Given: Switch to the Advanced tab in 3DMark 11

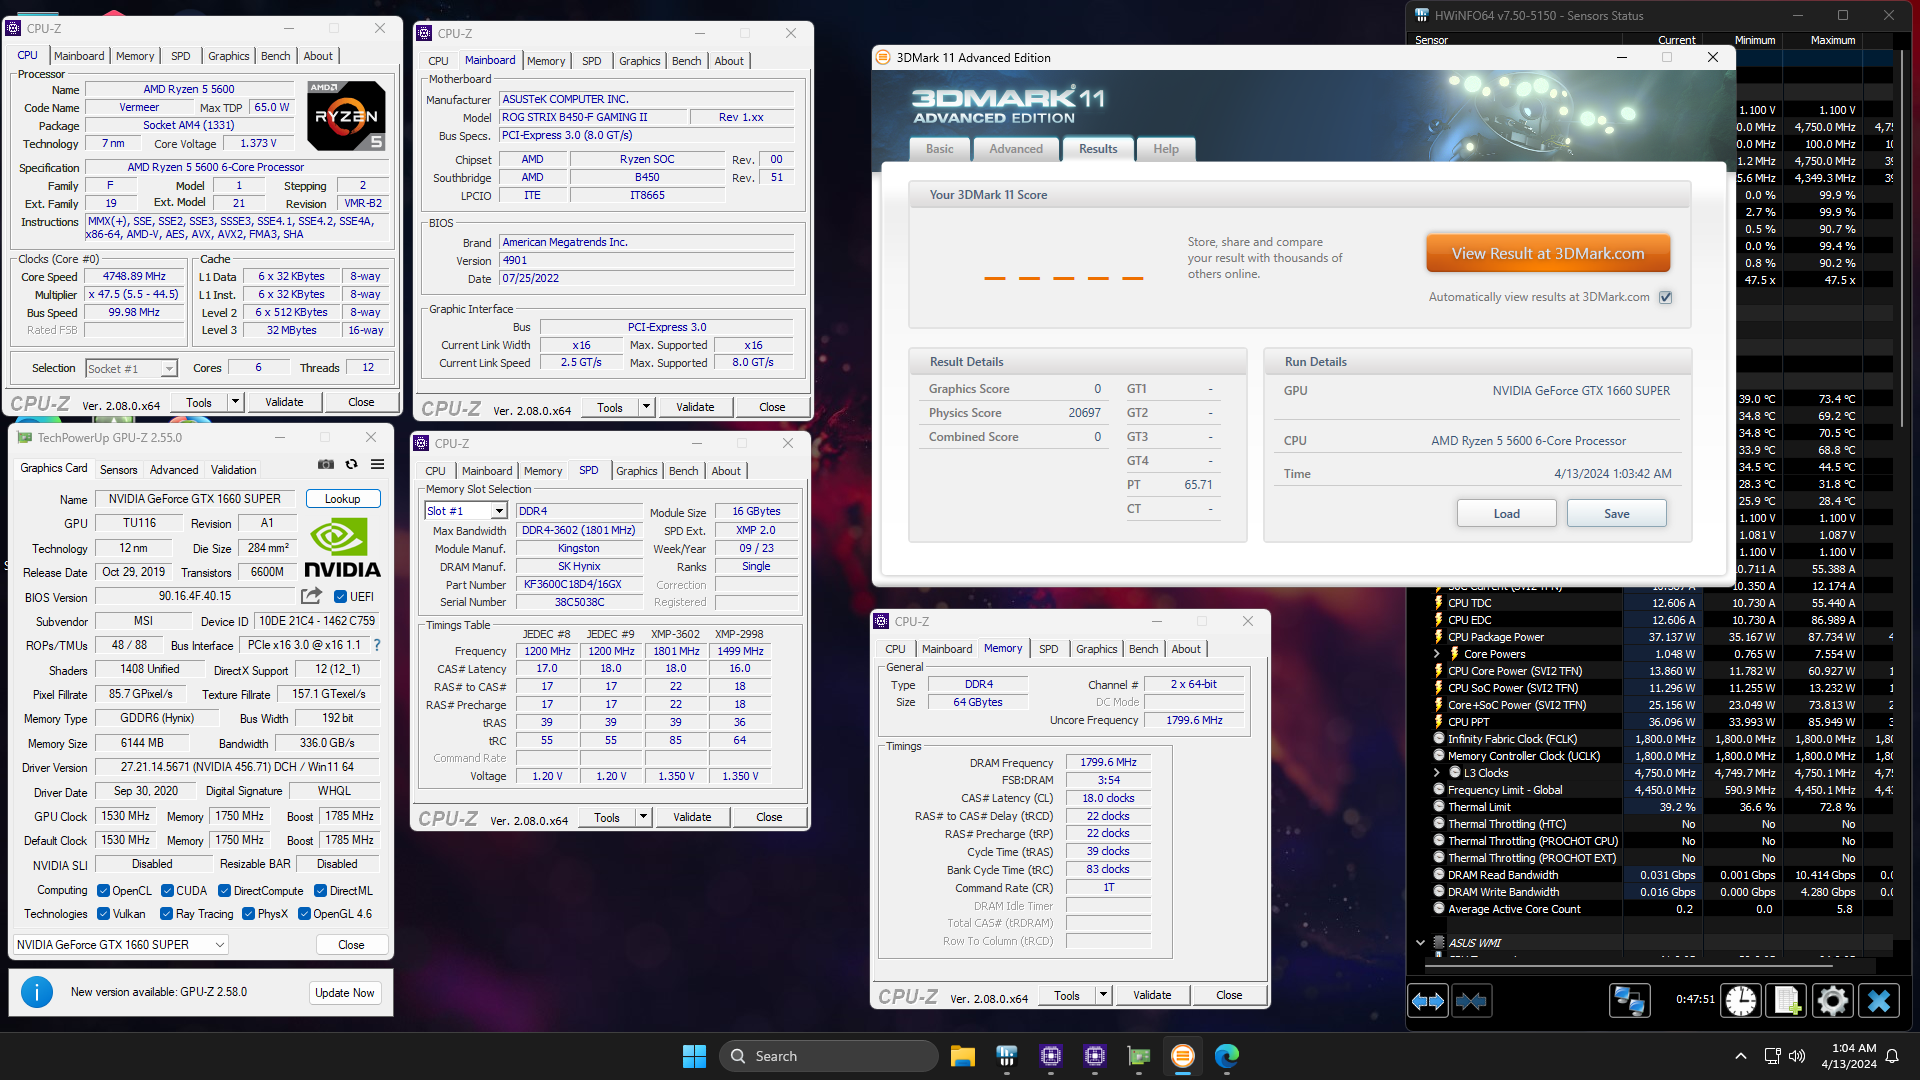Looking at the screenshot, I should click(x=1016, y=149).
